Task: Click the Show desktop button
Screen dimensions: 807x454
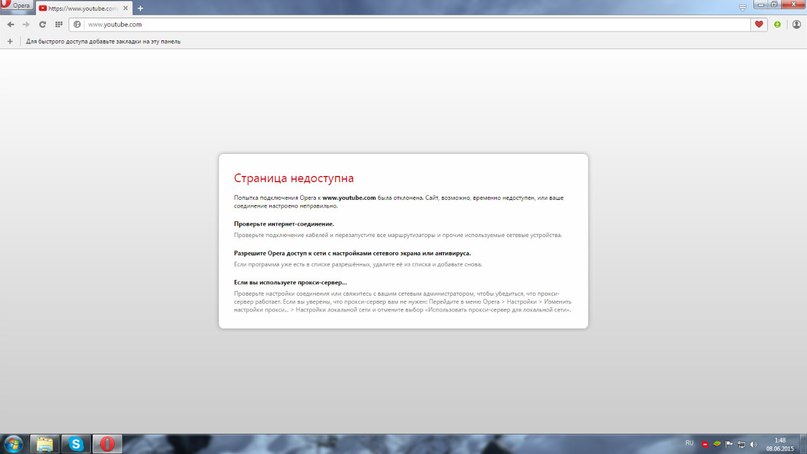Action: 803,444
